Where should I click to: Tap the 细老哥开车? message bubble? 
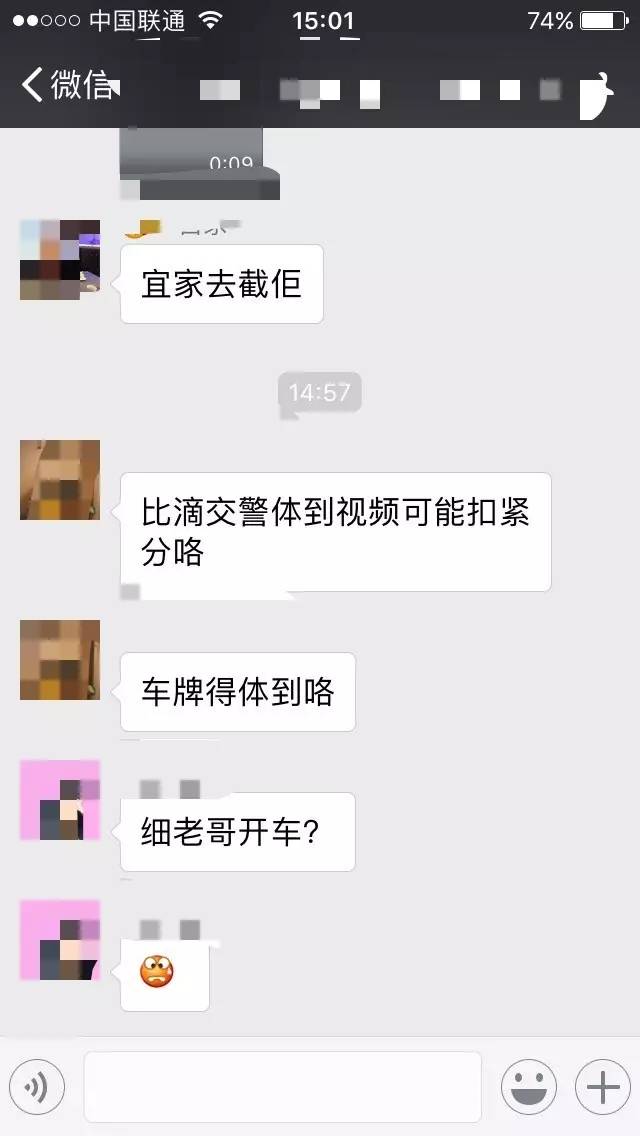coord(238,832)
